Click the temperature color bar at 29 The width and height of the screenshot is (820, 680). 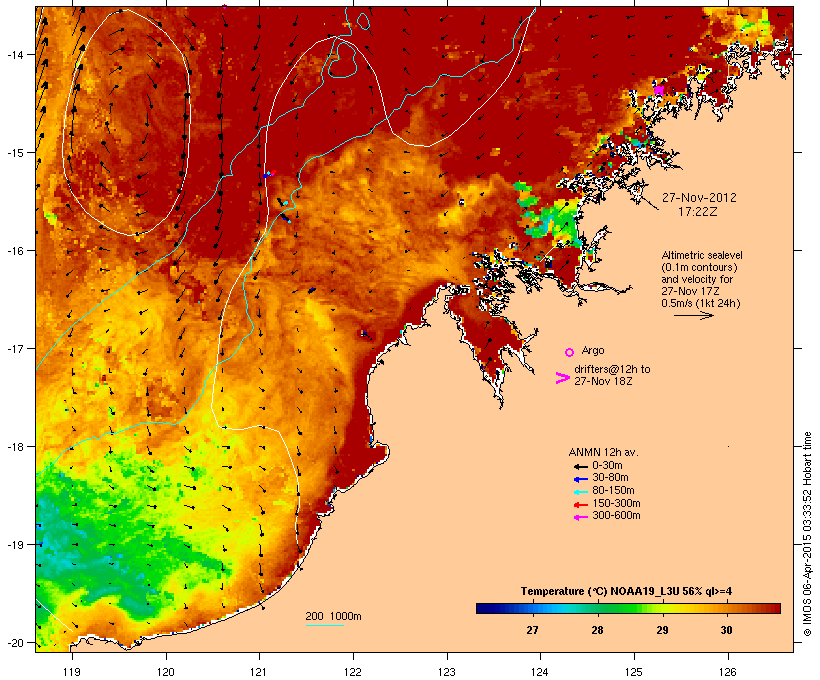pos(662,608)
